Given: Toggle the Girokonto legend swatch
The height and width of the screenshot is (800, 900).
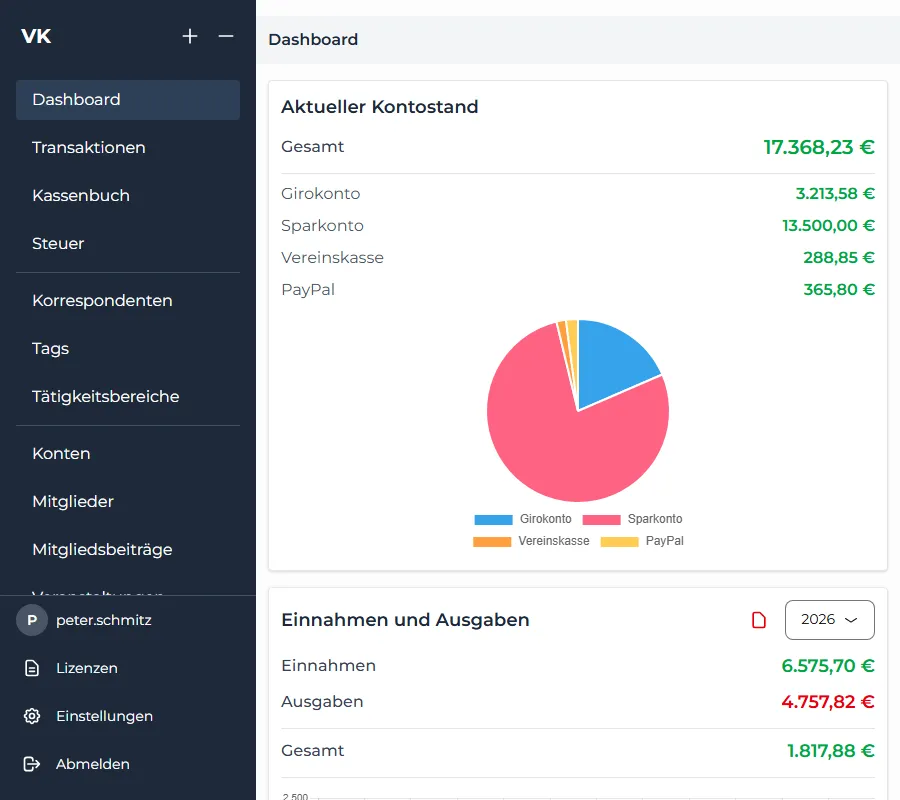Looking at the screenshot, I should coord(493,519).
